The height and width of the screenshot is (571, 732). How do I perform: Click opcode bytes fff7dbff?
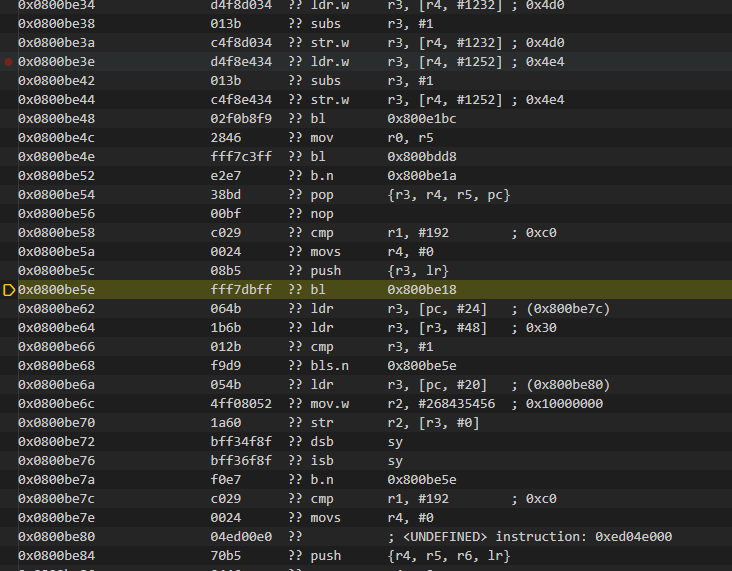point(241,290)
